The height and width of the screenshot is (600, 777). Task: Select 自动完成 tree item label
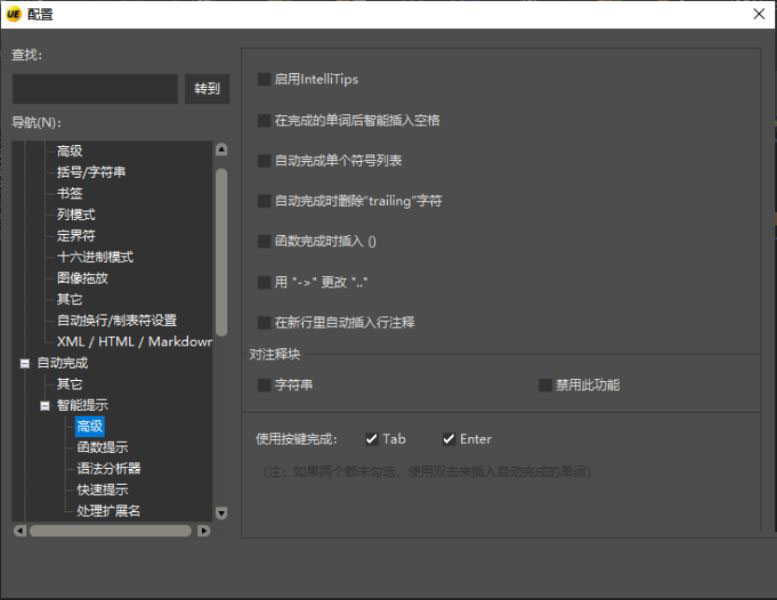(x=62, y=363)
